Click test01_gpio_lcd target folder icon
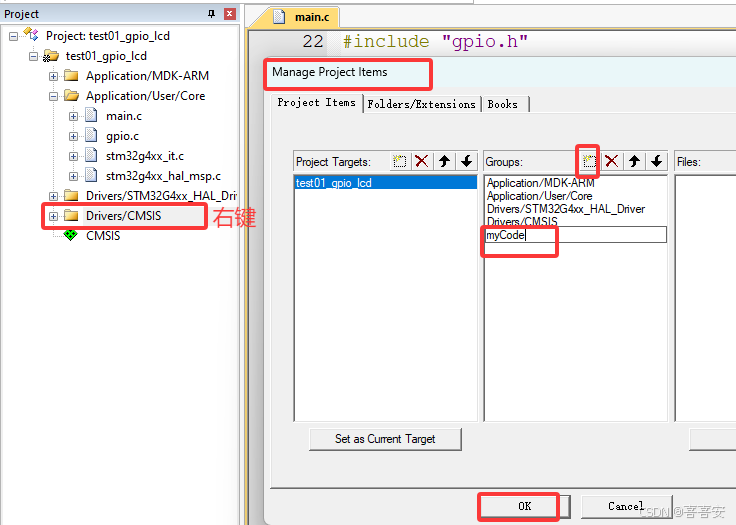Screen dimensions: 736x525 (51, 56)
